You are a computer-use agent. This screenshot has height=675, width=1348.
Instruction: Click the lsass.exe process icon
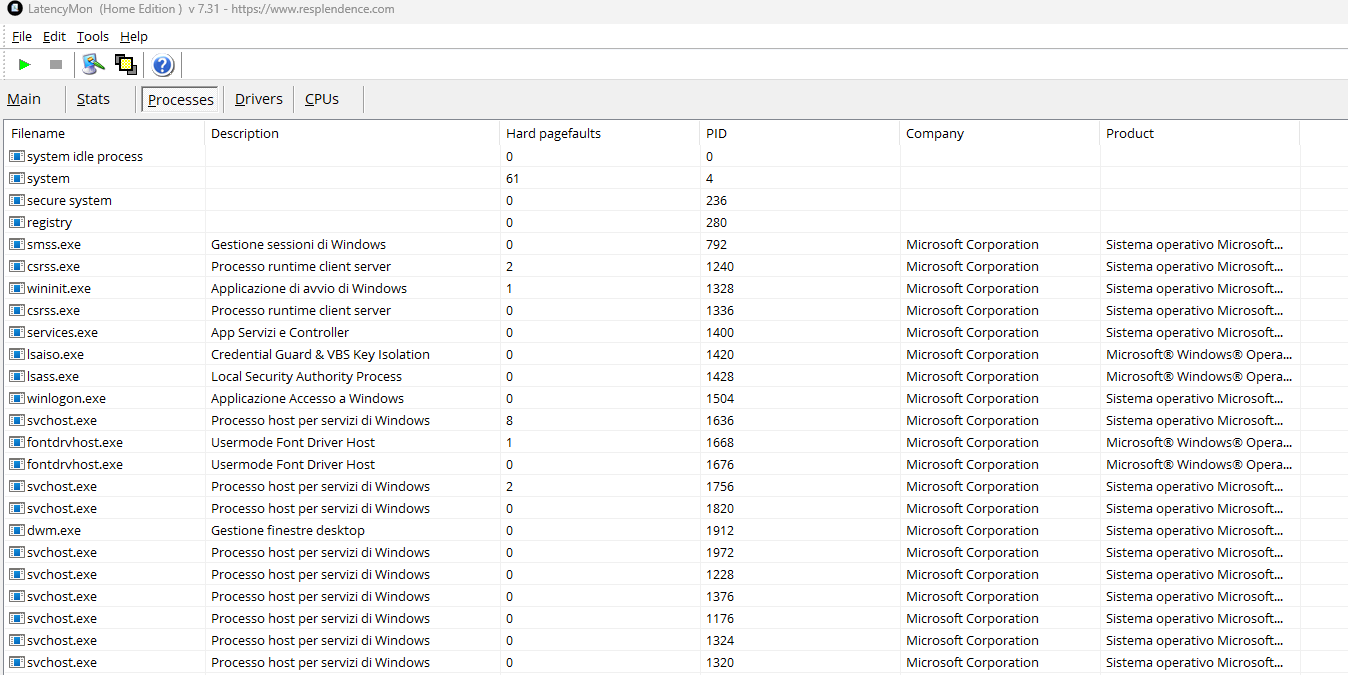pyautogui.click(x=16, y=377)
